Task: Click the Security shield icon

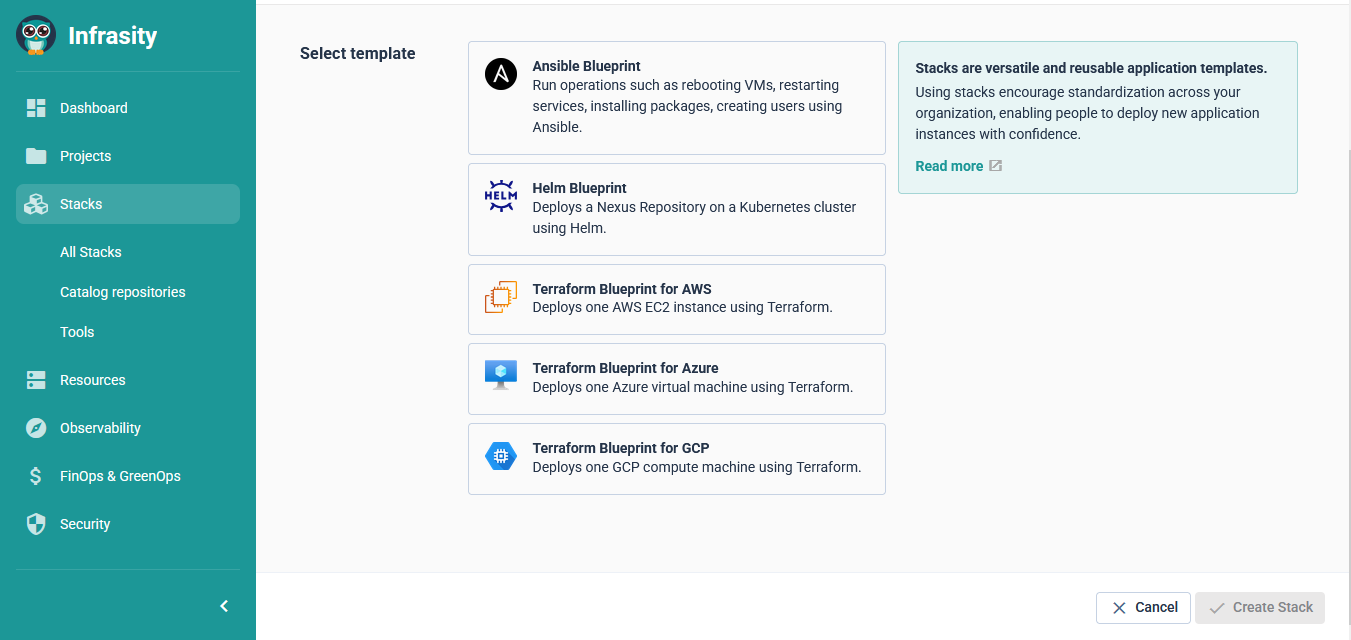Action: click(36, 524)
